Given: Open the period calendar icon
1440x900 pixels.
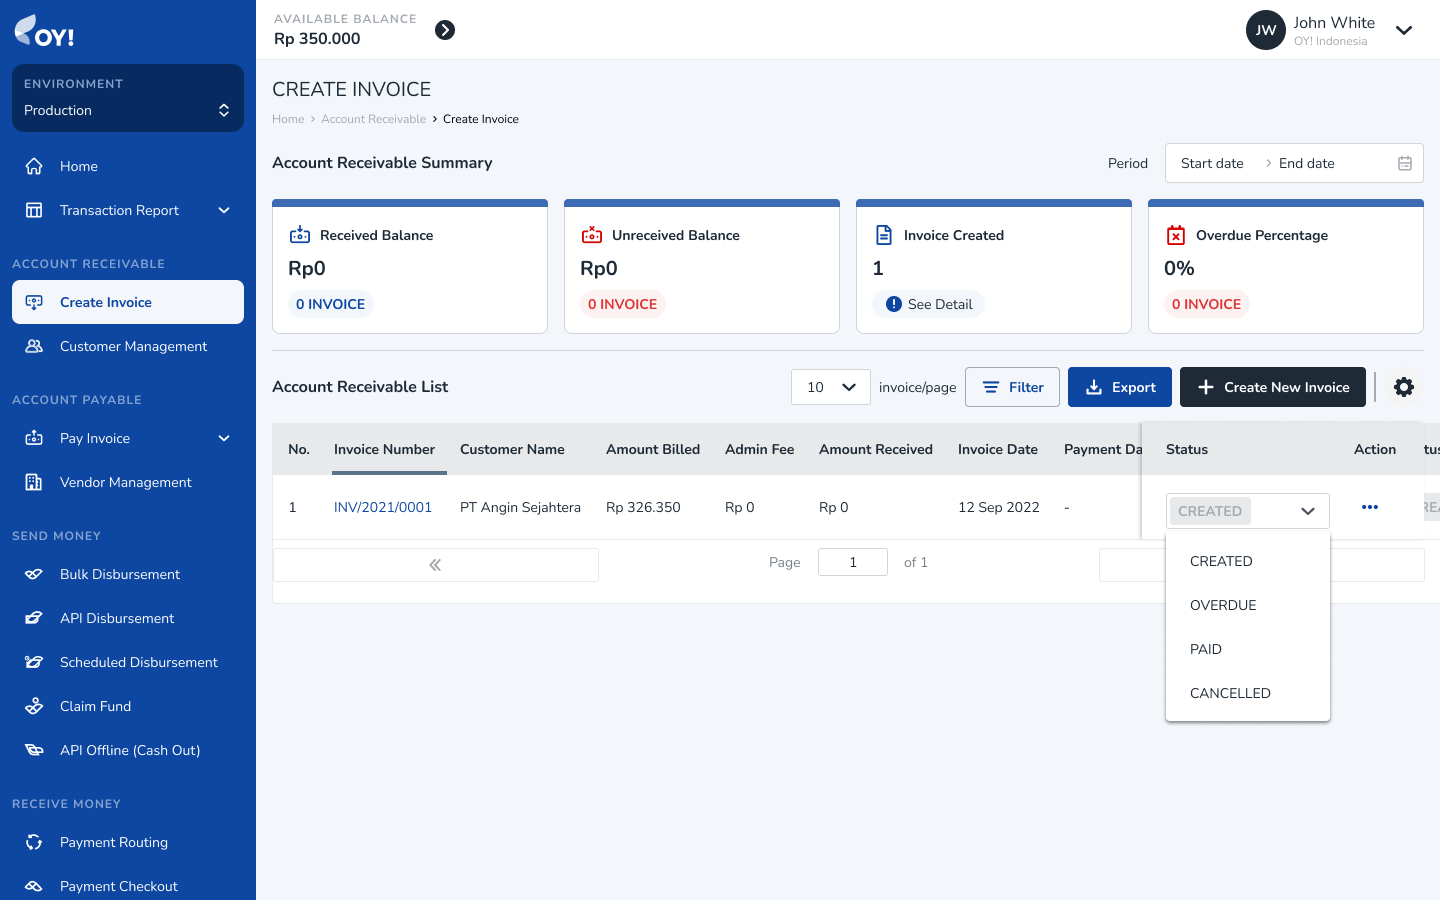Looking at the screenshot, I should coord(1405,163).
